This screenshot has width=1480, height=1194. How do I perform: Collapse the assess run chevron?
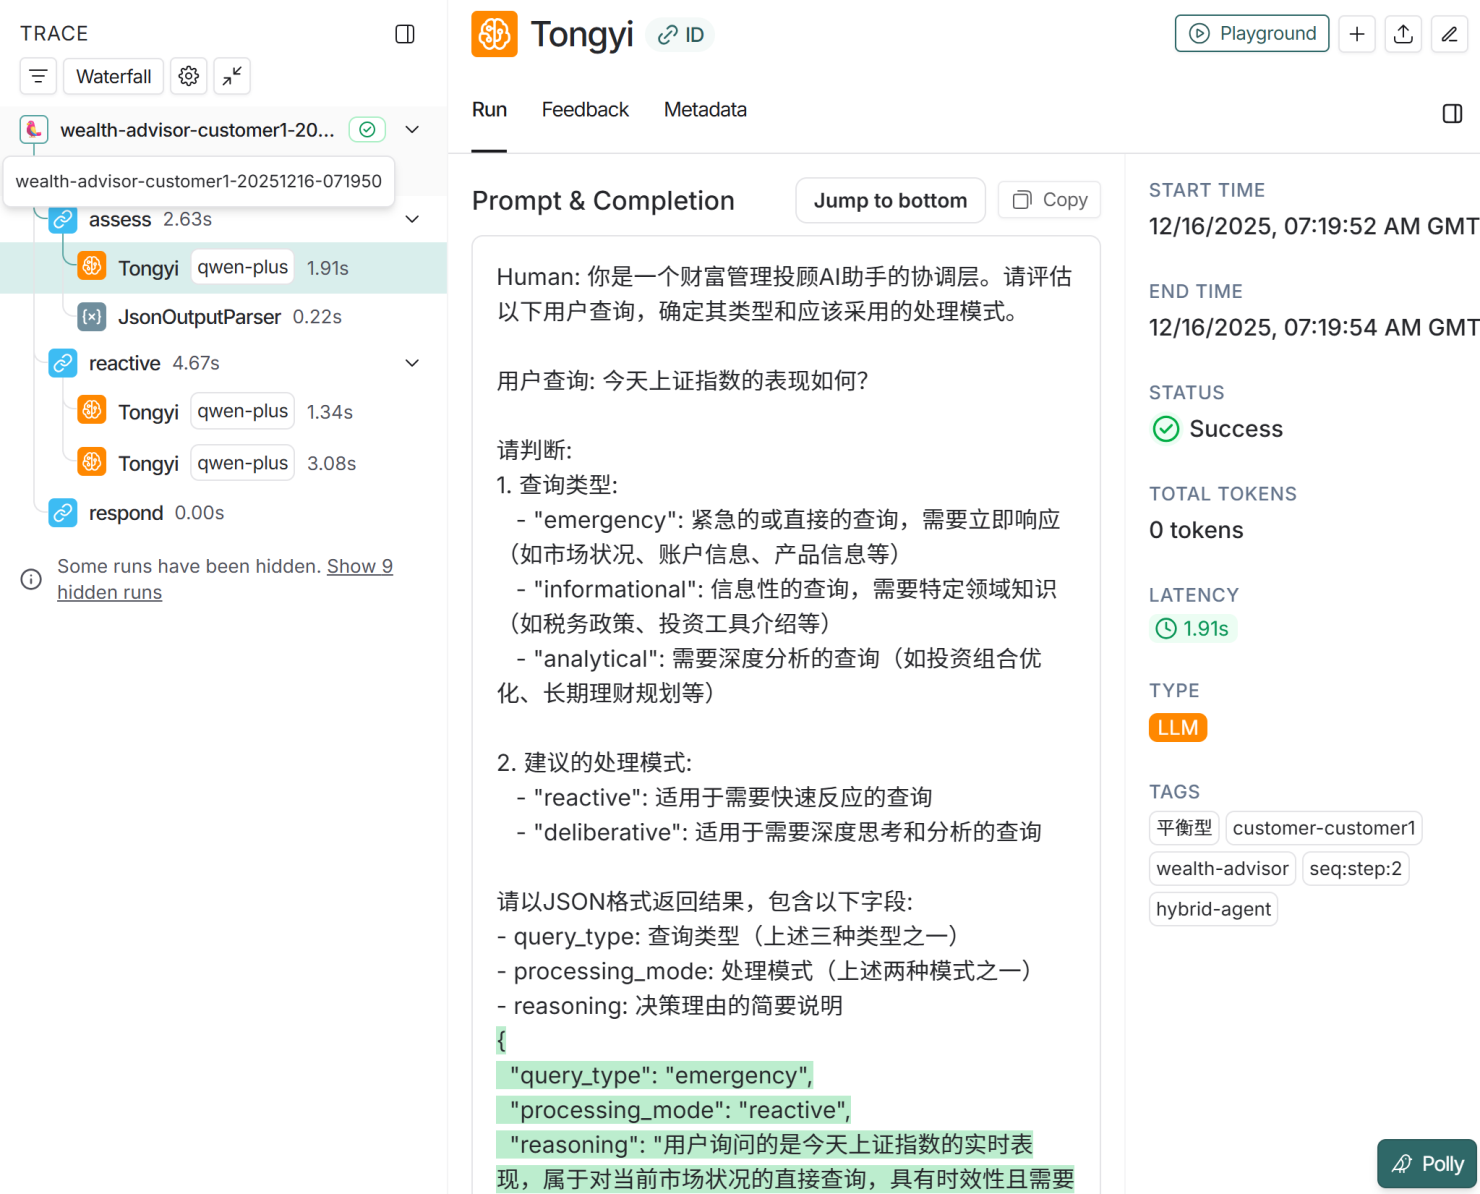[412, 219]
